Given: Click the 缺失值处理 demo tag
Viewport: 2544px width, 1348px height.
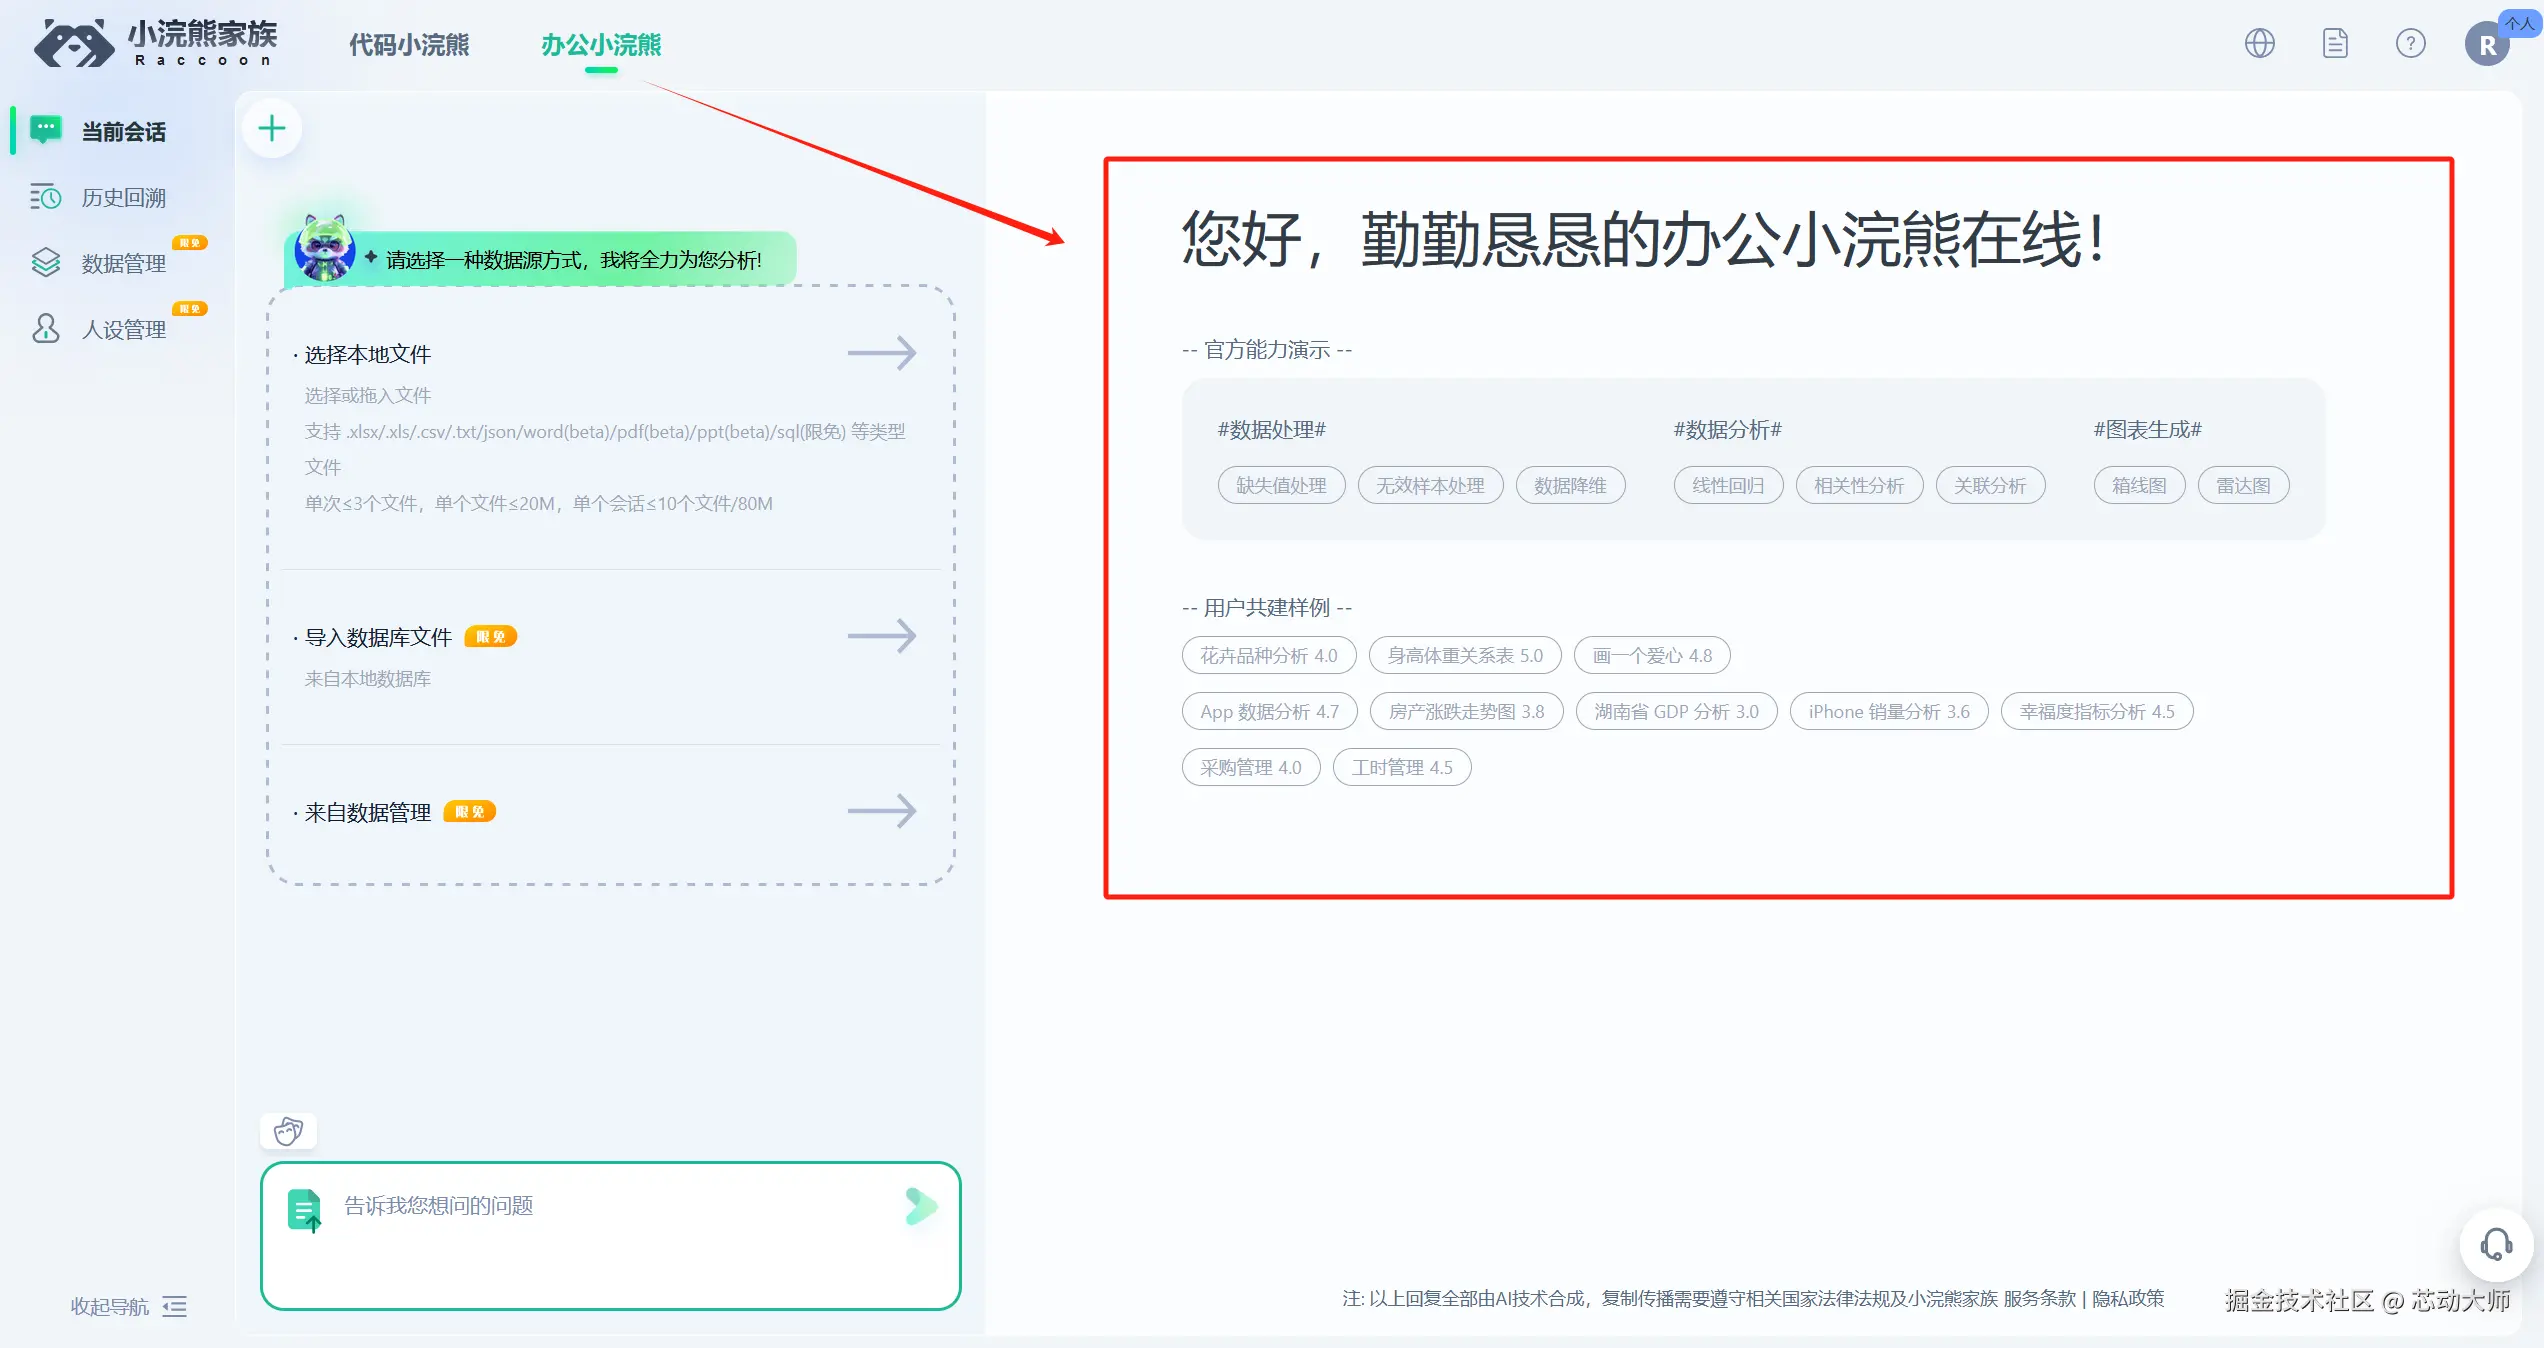Looking at the screenshot, I should pyautogui.click(x=1281, y=486).
